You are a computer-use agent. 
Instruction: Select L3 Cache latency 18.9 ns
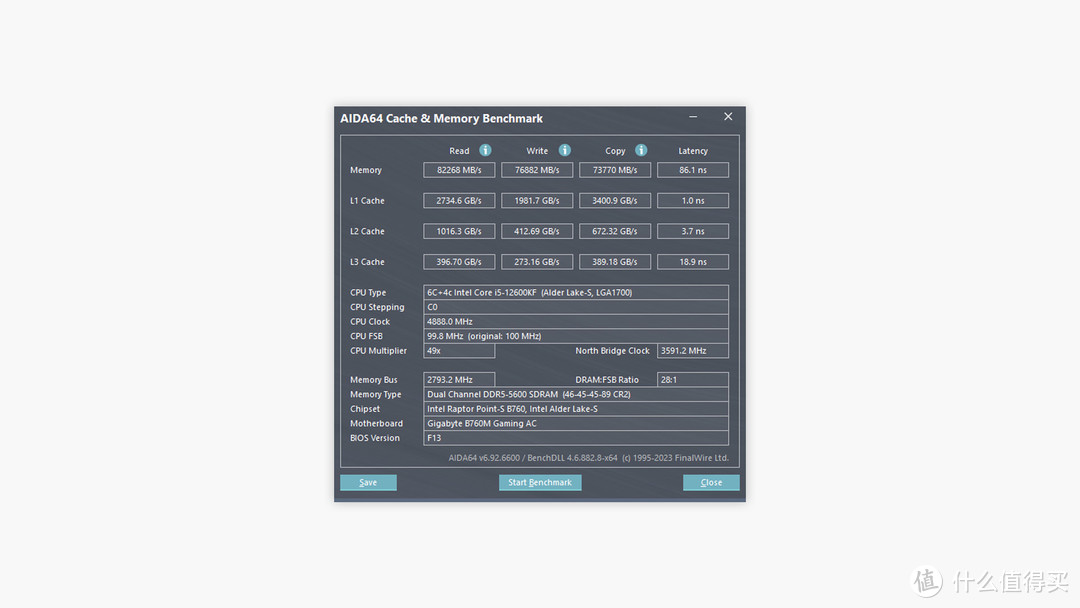693,262
